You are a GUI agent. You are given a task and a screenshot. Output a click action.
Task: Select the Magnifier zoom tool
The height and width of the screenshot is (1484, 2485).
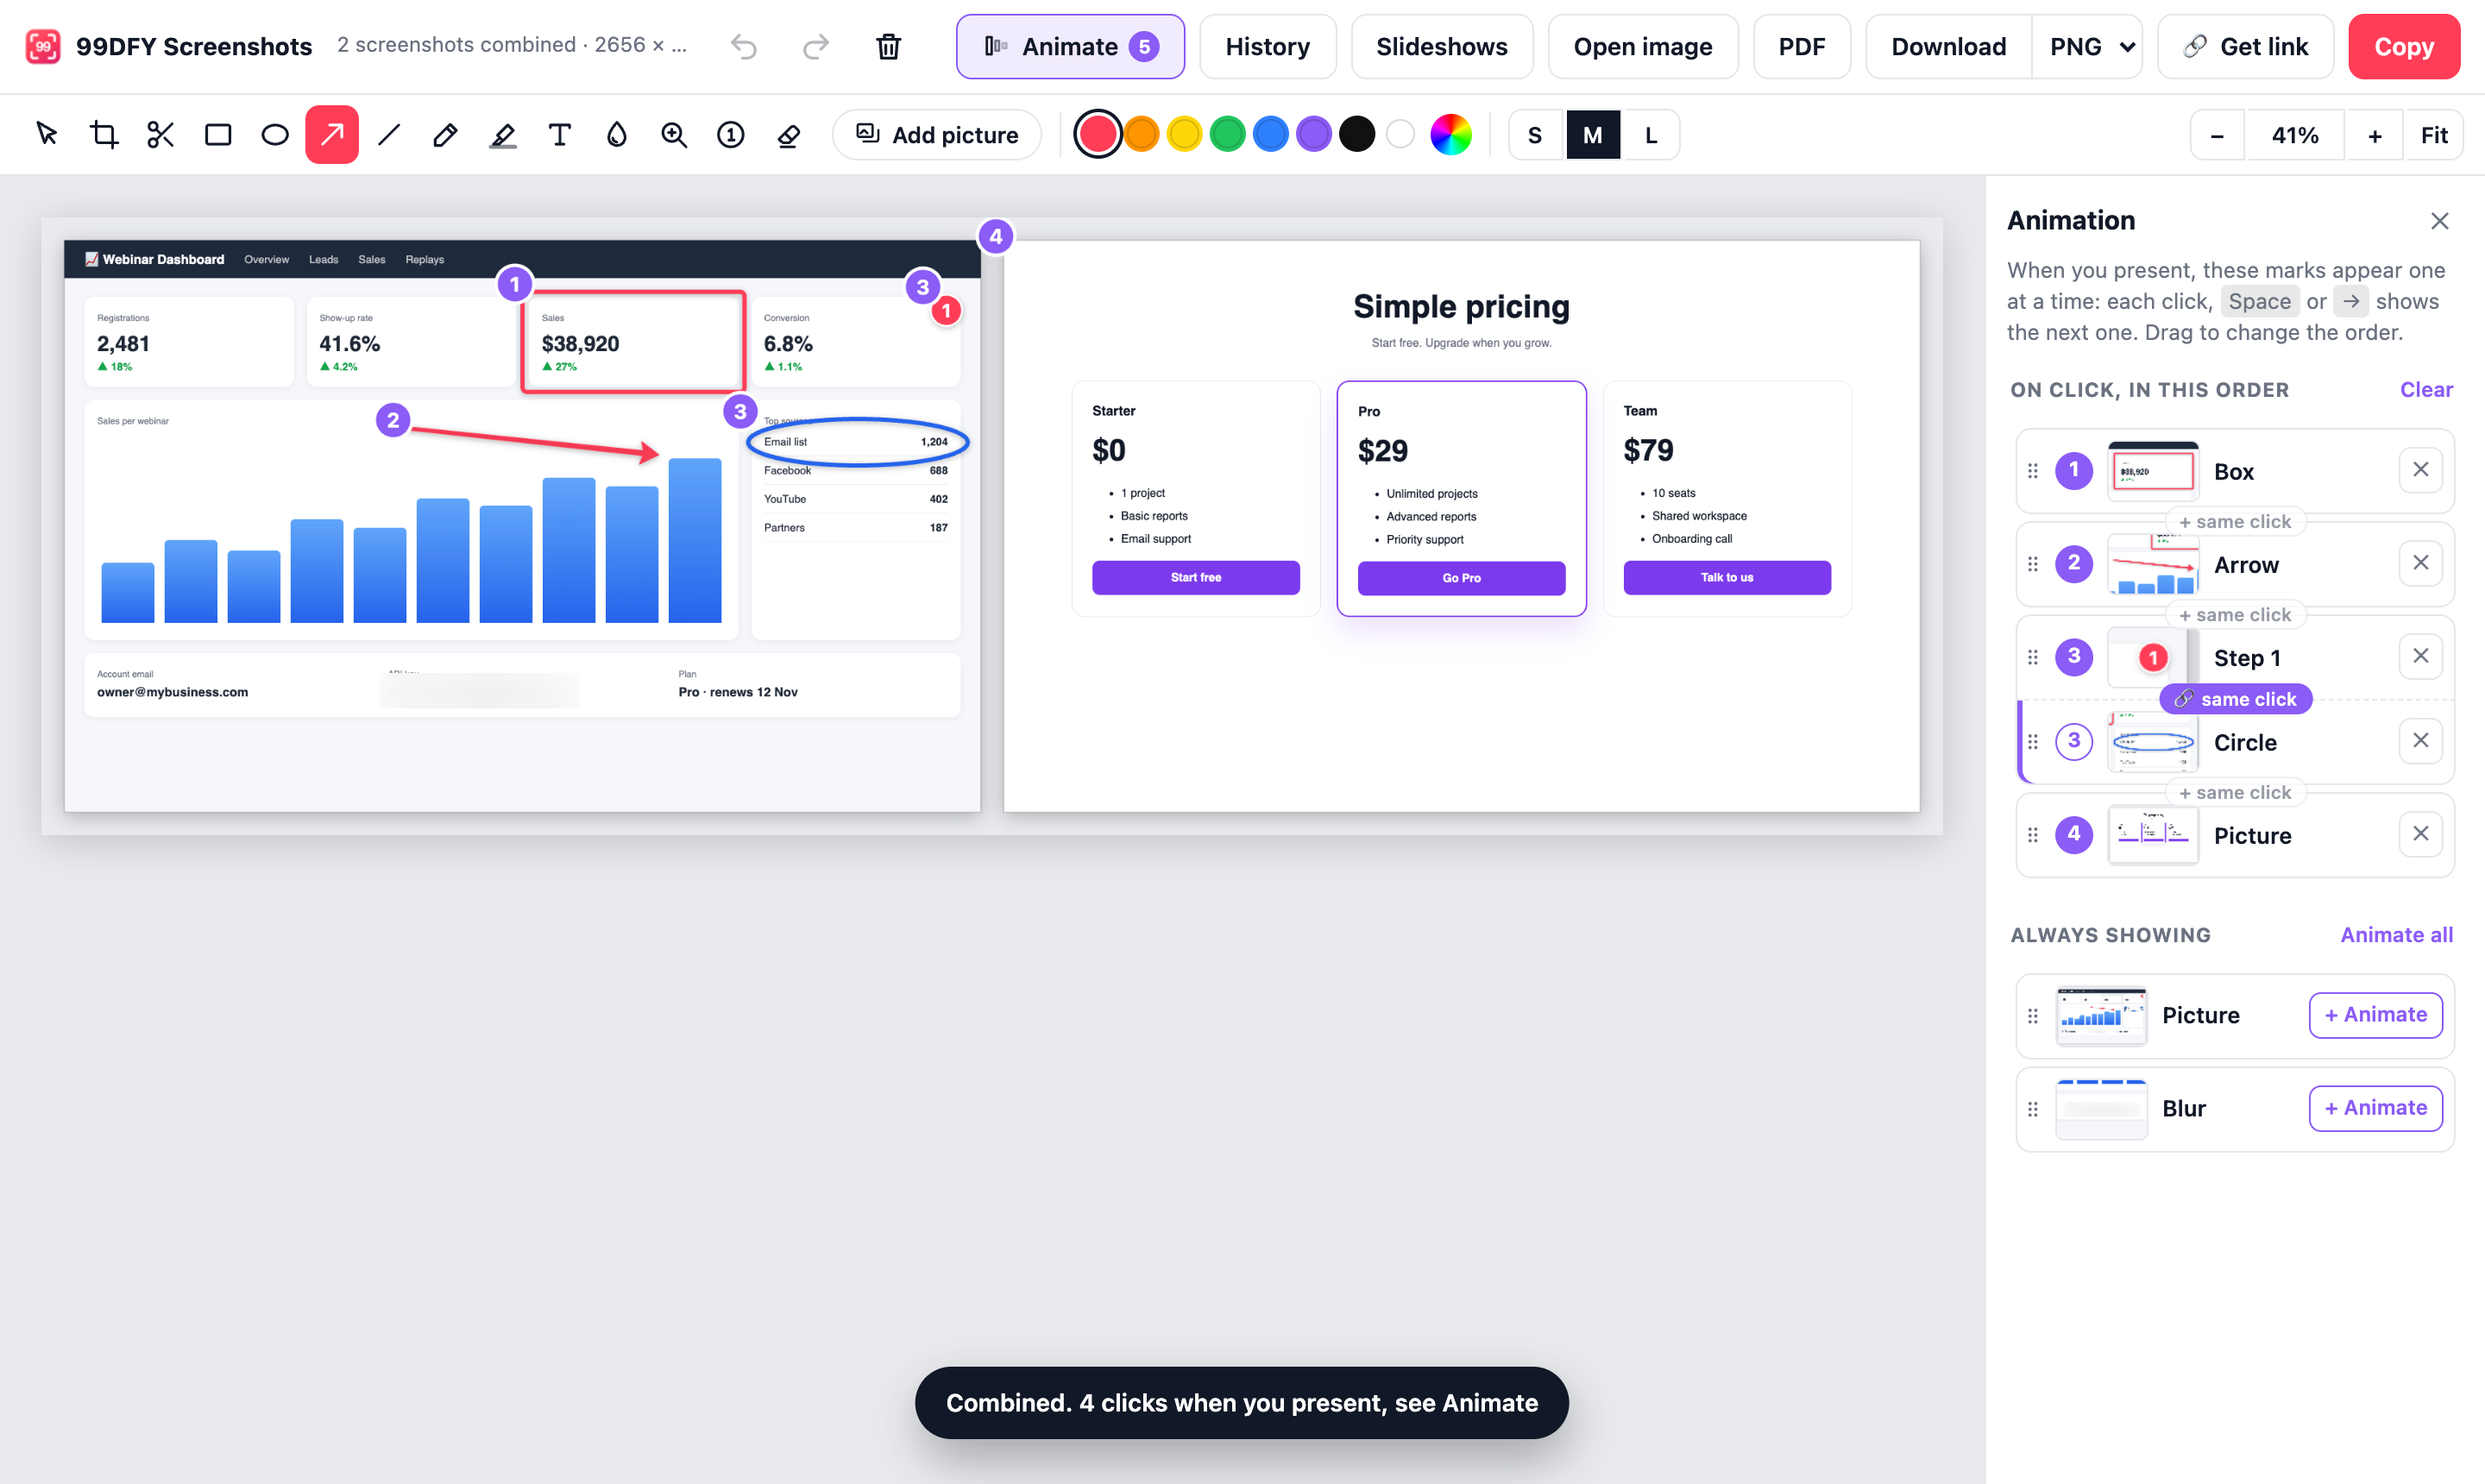(674, 134)
